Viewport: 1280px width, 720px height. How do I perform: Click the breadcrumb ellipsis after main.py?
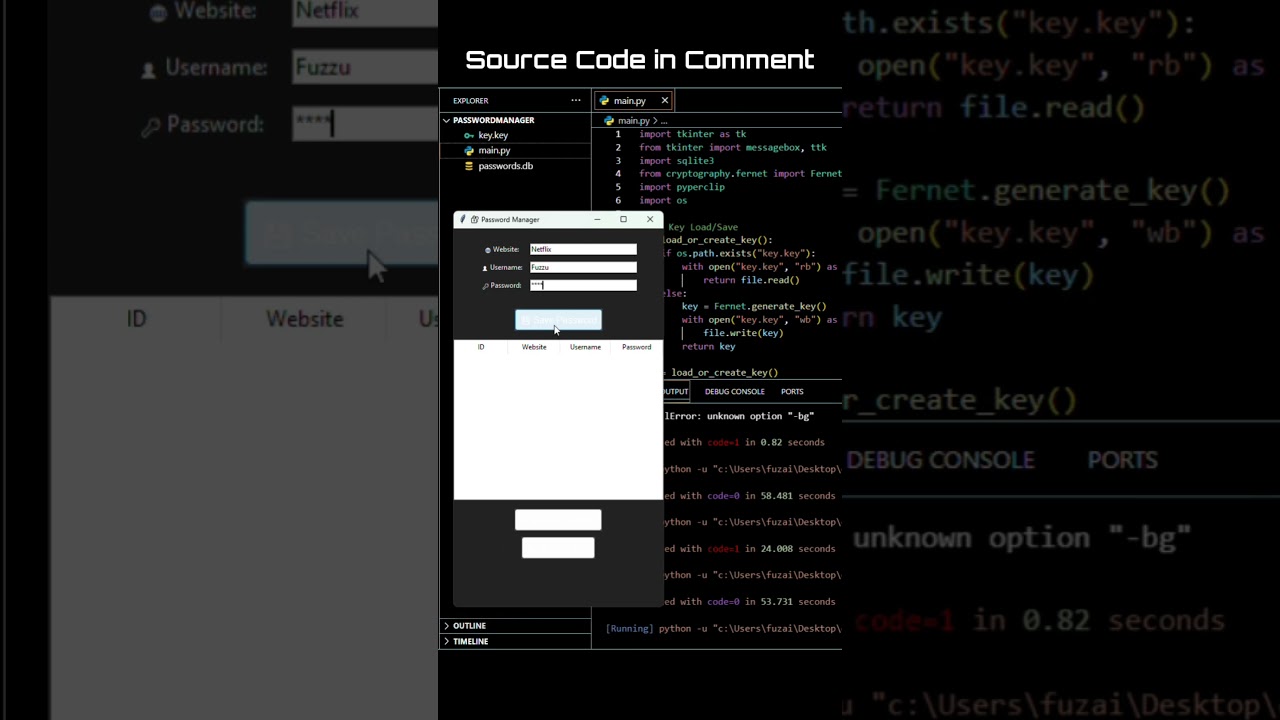(664, 120)
